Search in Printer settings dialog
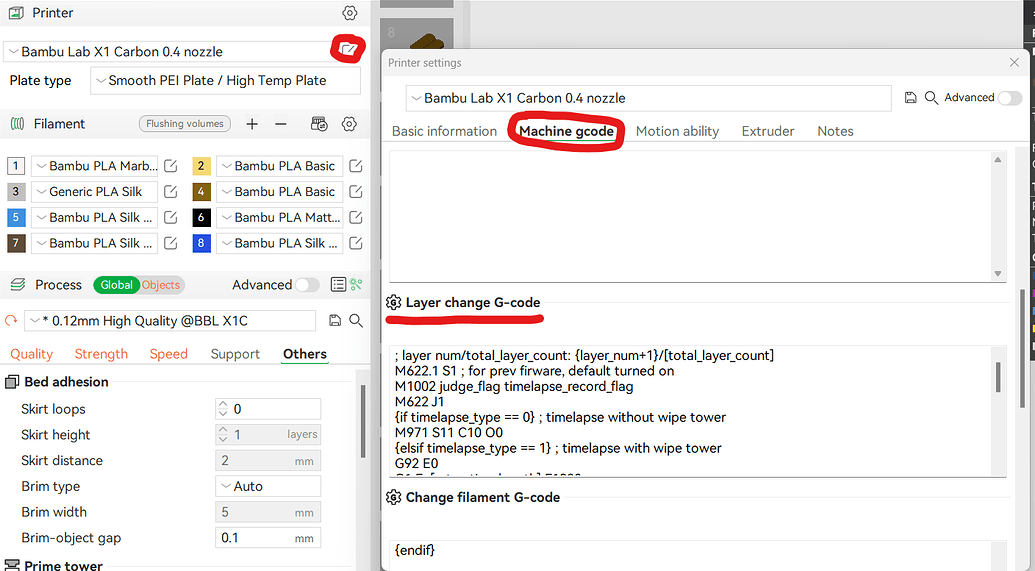Image resolution: width=1035 pixels, height=571 pixels. (x=931, y=98)
